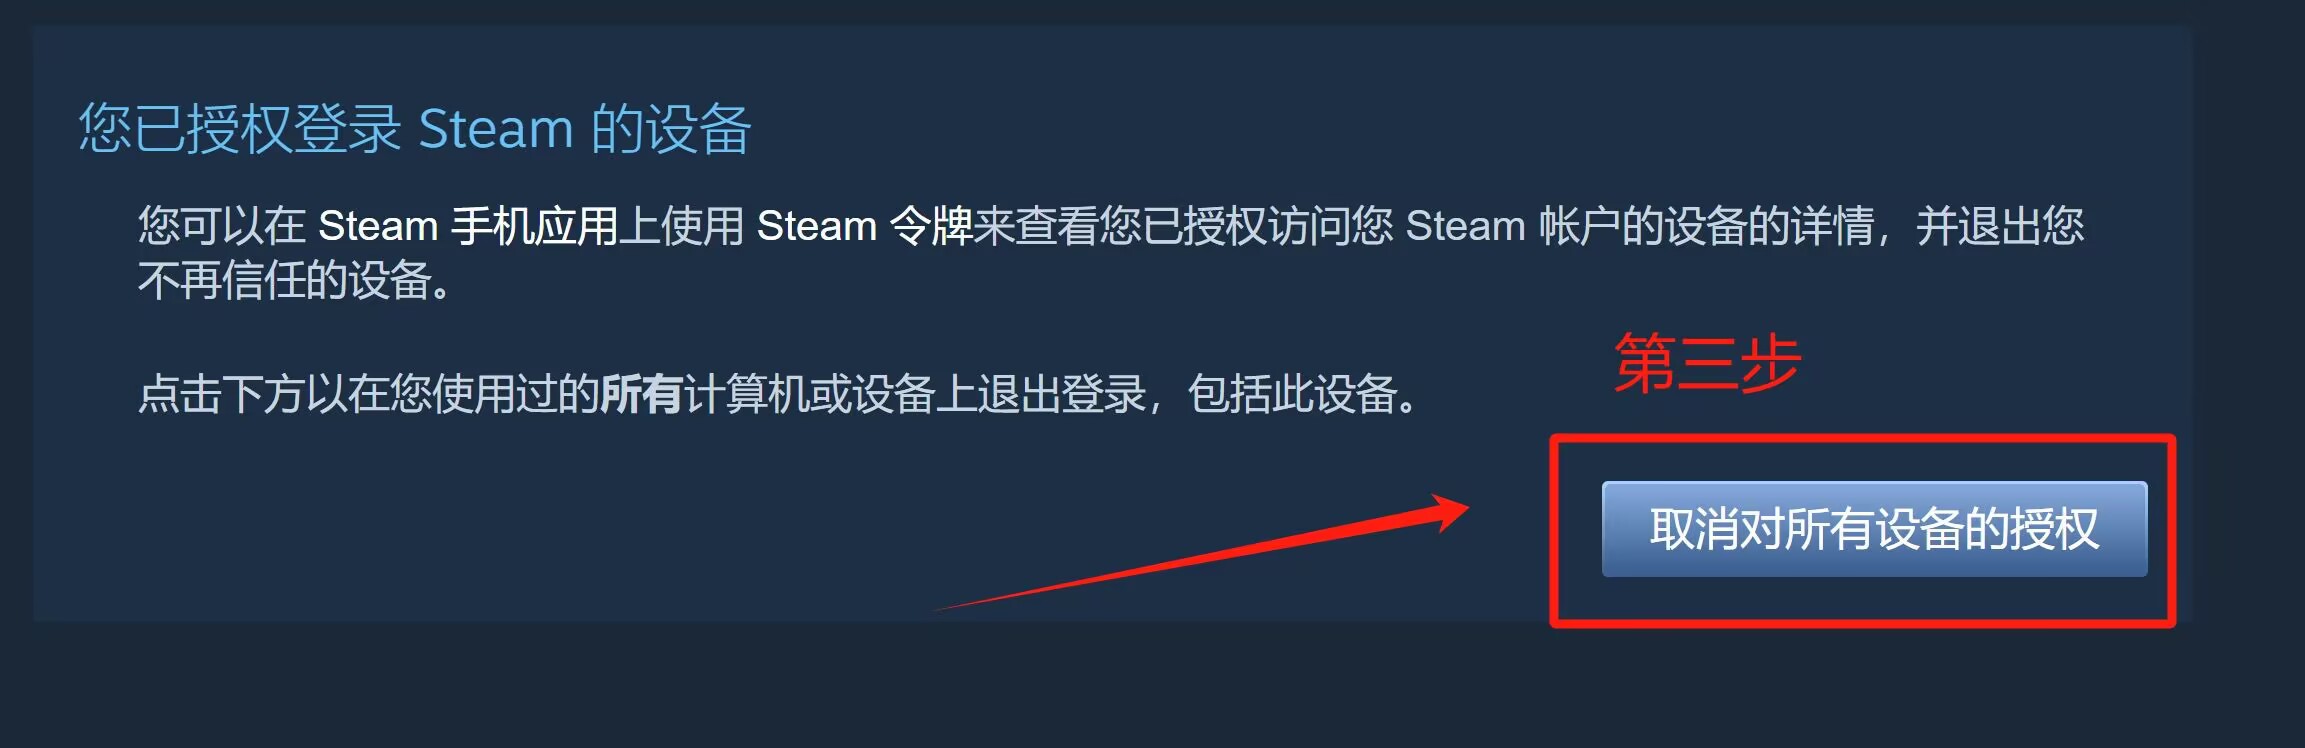Click the bold 所有 word in second paragraph

(641, 394)
